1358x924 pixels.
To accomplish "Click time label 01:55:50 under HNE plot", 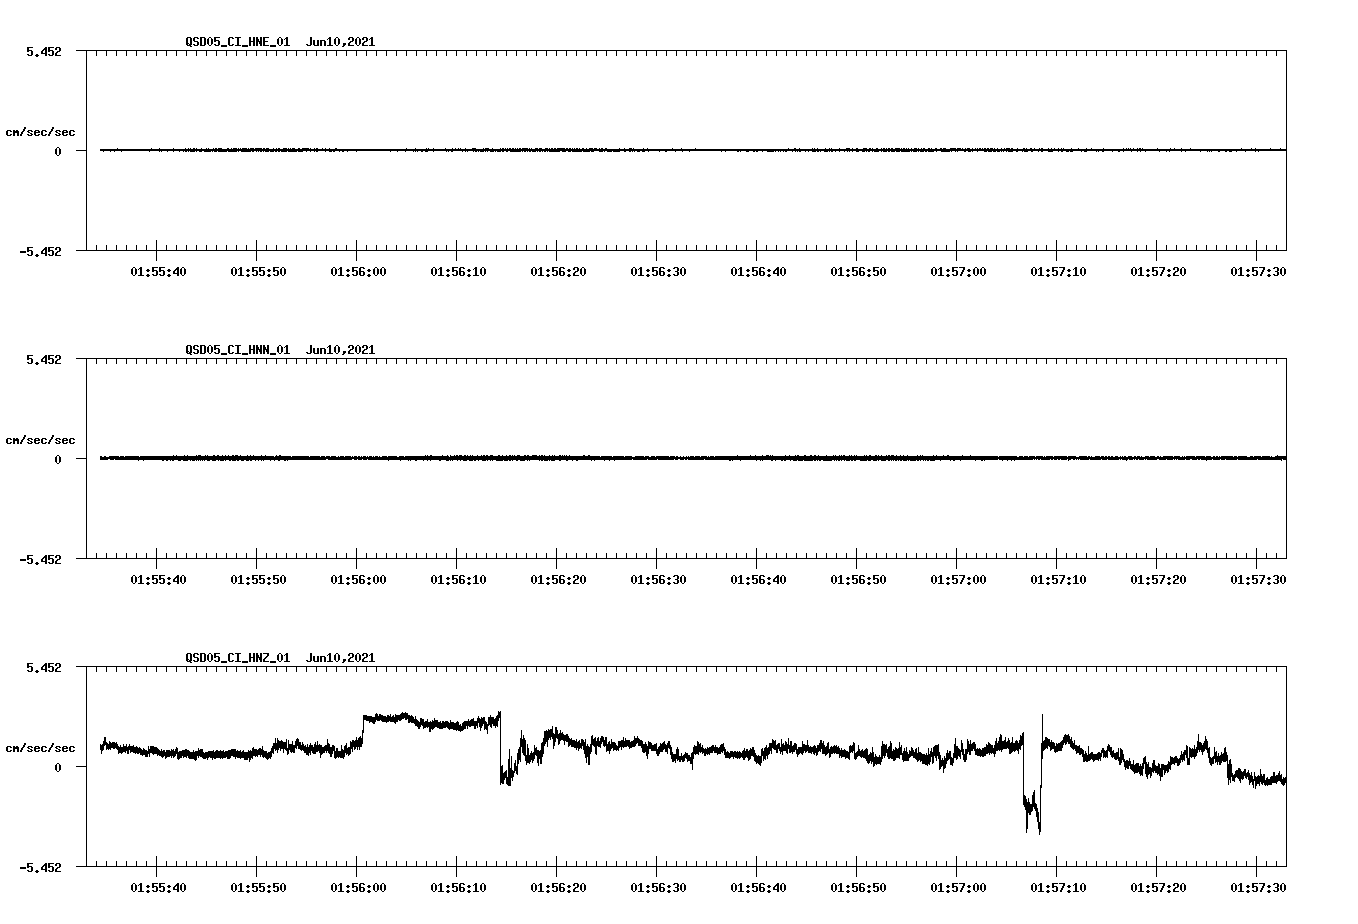I will (x=258, y=272).
